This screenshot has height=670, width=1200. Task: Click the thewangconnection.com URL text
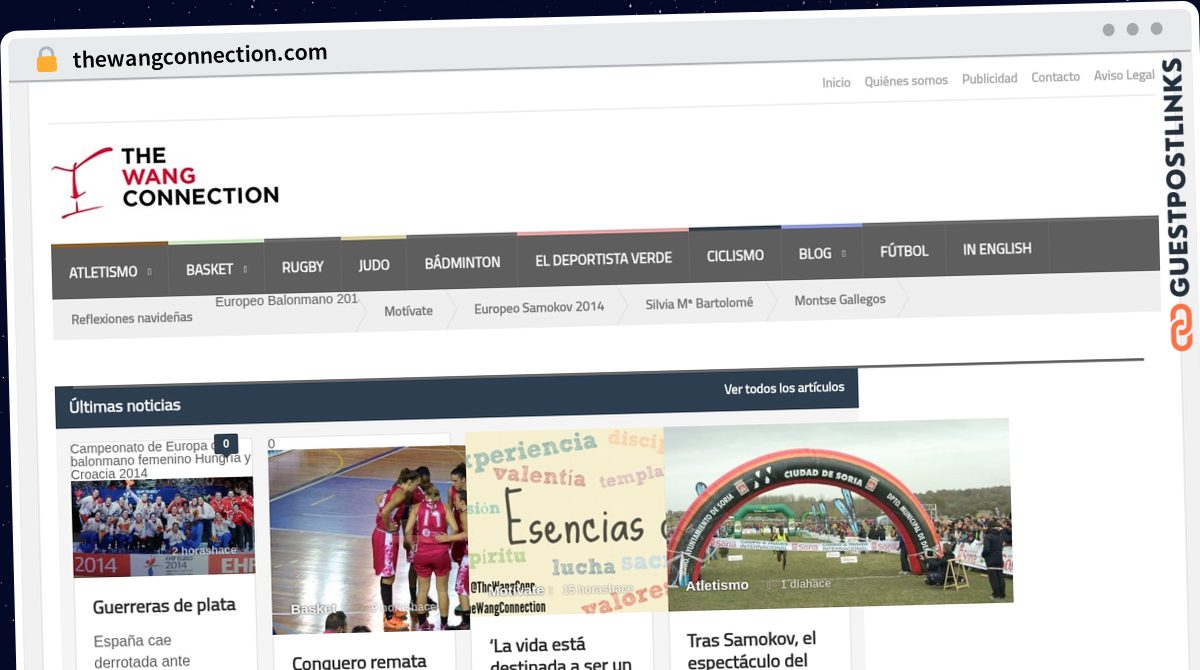pos(200,55)
